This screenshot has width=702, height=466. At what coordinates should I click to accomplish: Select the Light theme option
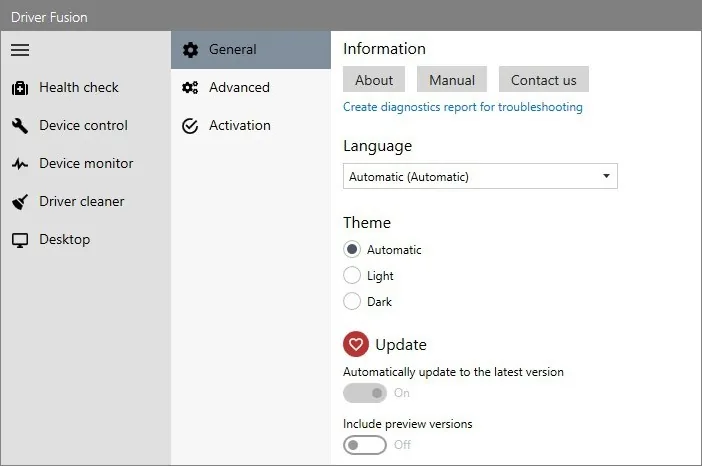coord(352,275)
